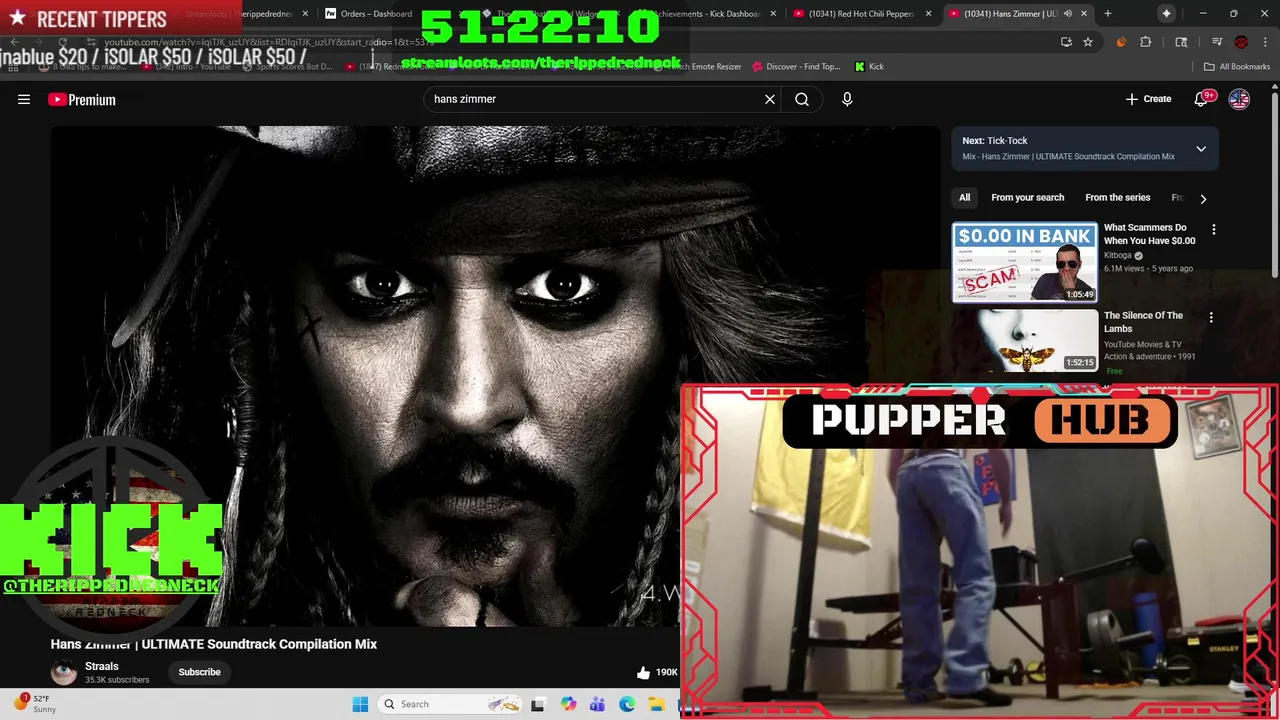Screen dimensions: 1280x720
Task: Open the Windows Start menu
Action: point(360,704)
